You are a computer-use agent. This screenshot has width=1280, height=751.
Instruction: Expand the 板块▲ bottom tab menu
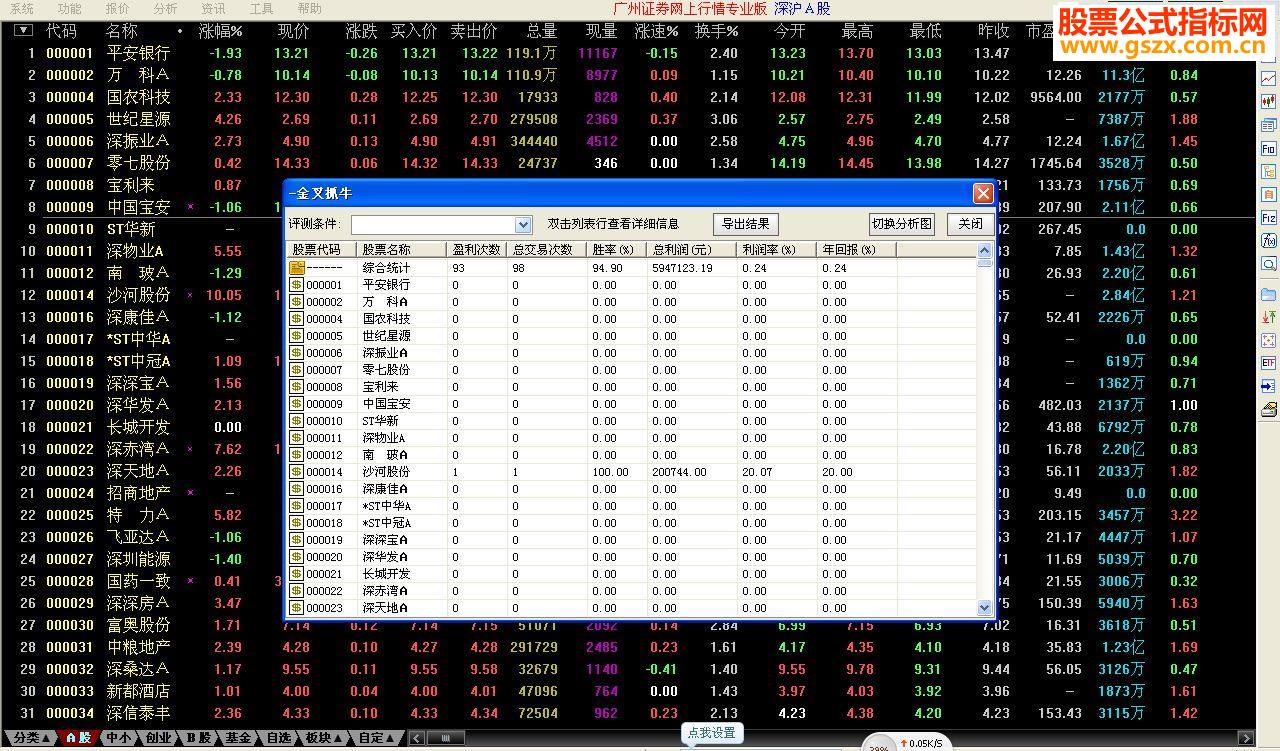pyautogui.click(x=324, y=738)
